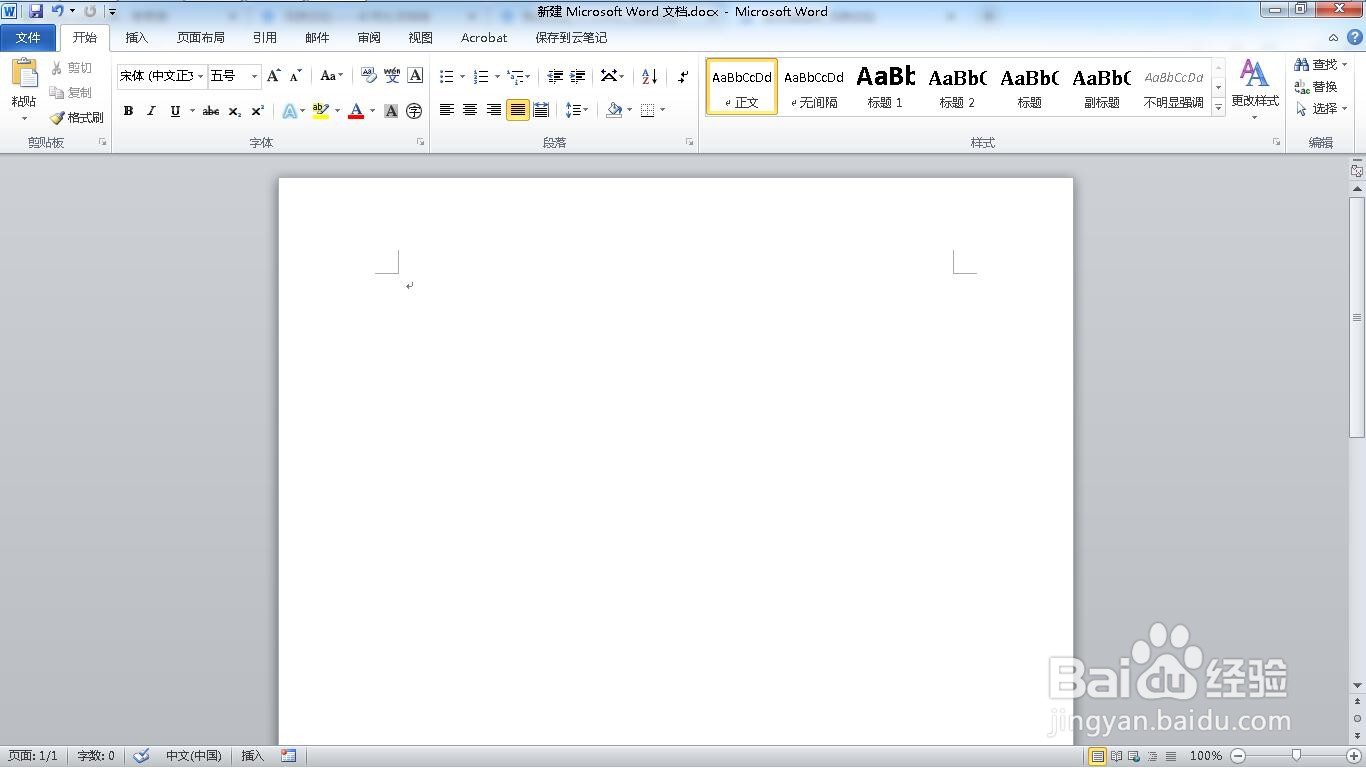Toggle Justify alignment (highlighted)

point(517,110)
